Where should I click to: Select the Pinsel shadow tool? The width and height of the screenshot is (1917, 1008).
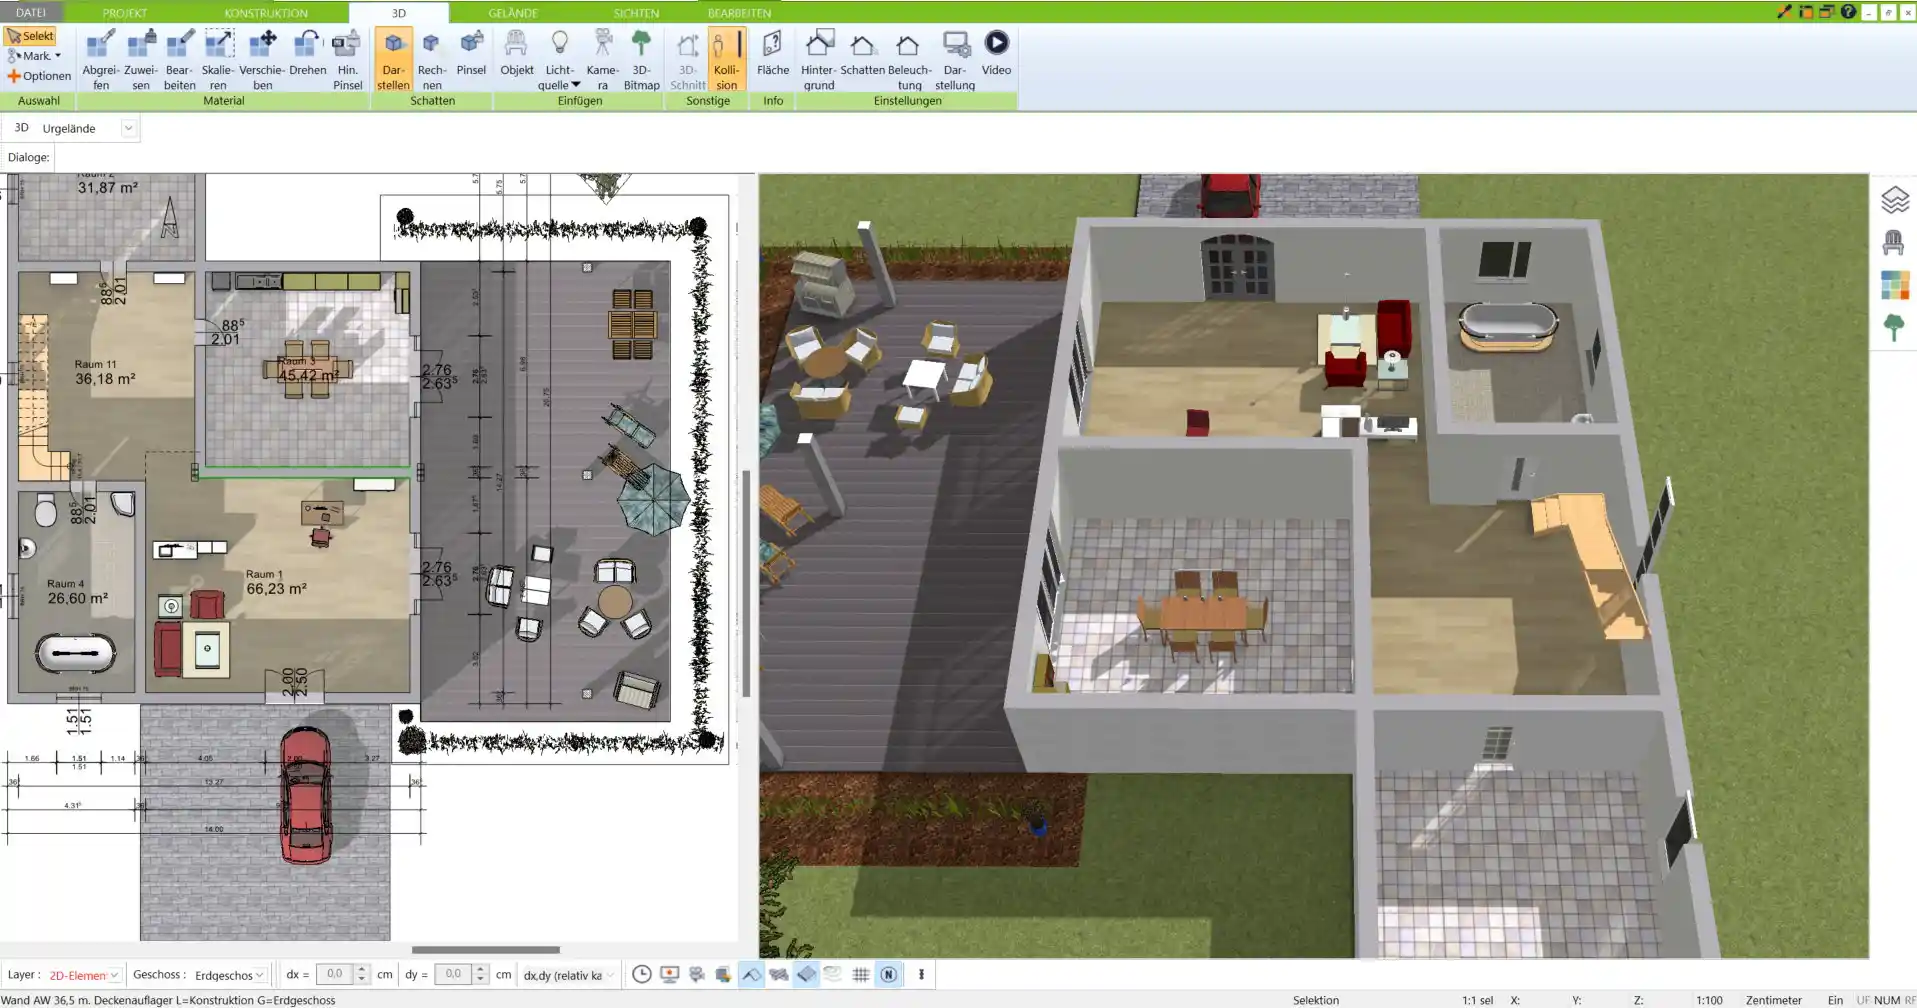coord(471,53)
